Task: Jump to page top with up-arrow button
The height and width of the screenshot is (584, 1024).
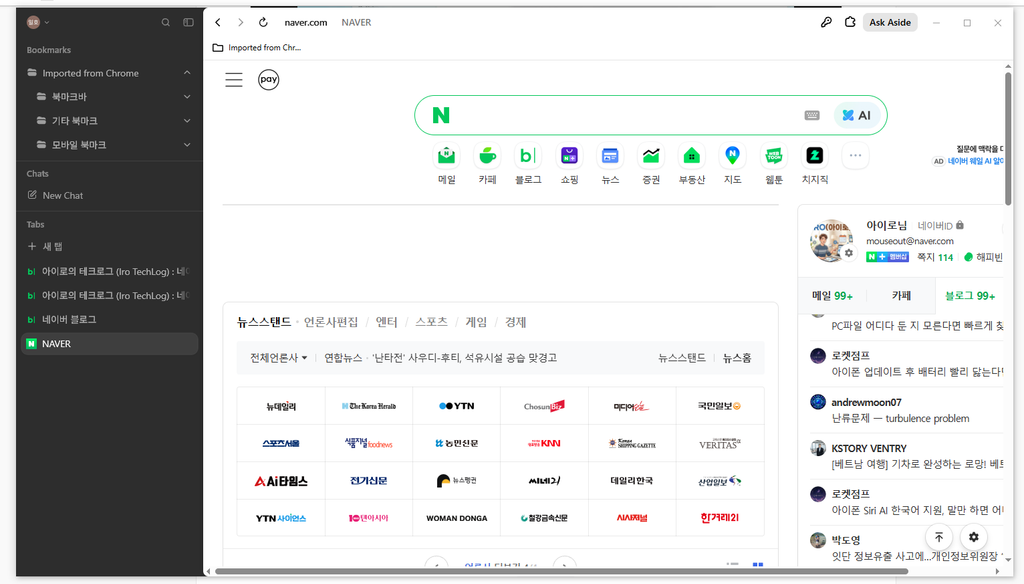Action: pos(938,537)
